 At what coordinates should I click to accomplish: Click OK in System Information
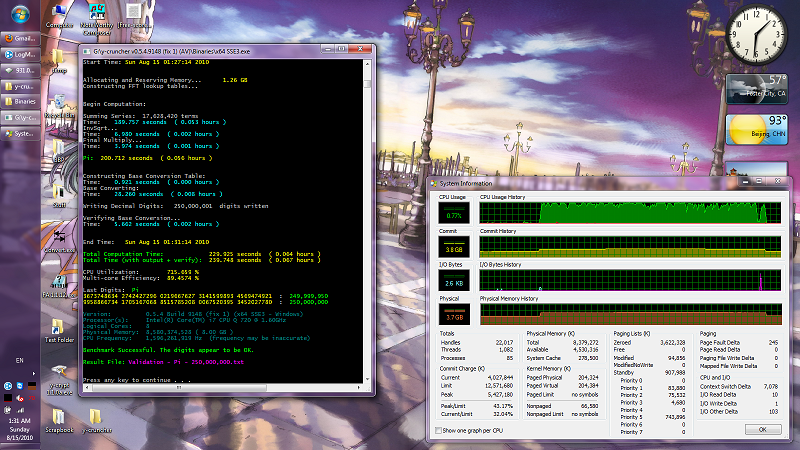(x=762, y=429)
